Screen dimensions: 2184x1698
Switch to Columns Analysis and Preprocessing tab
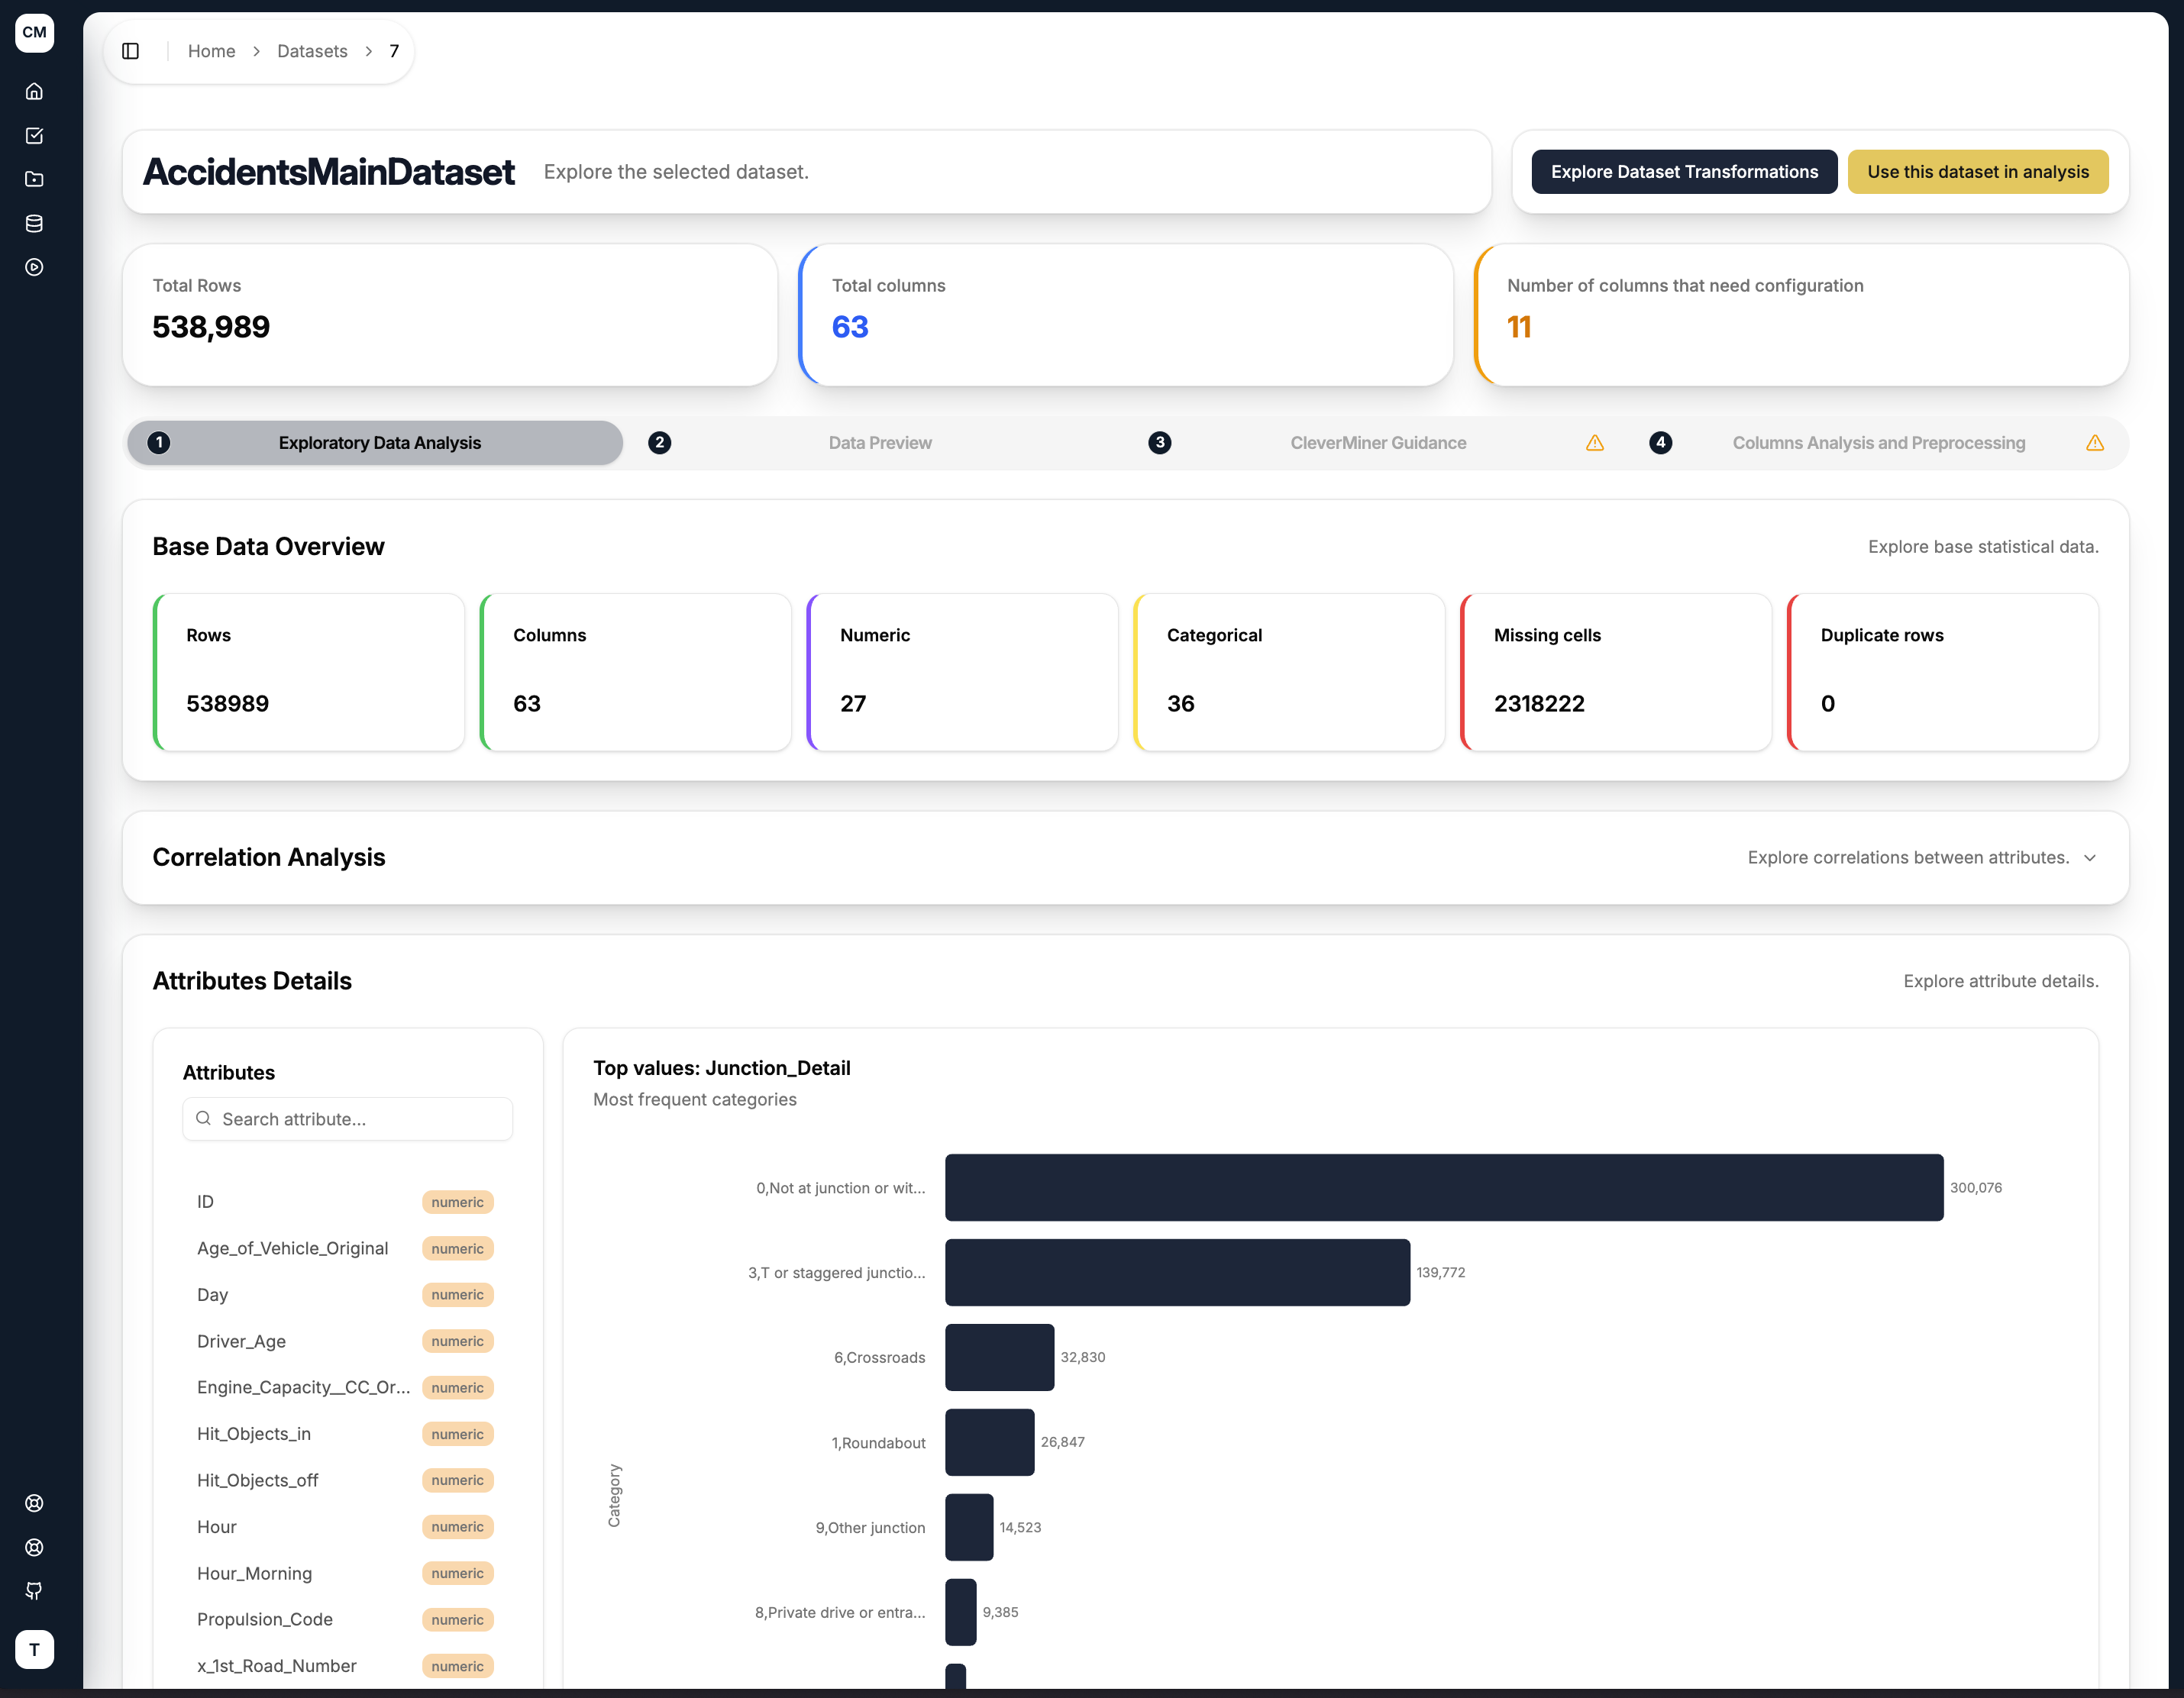click(1877, 443)
